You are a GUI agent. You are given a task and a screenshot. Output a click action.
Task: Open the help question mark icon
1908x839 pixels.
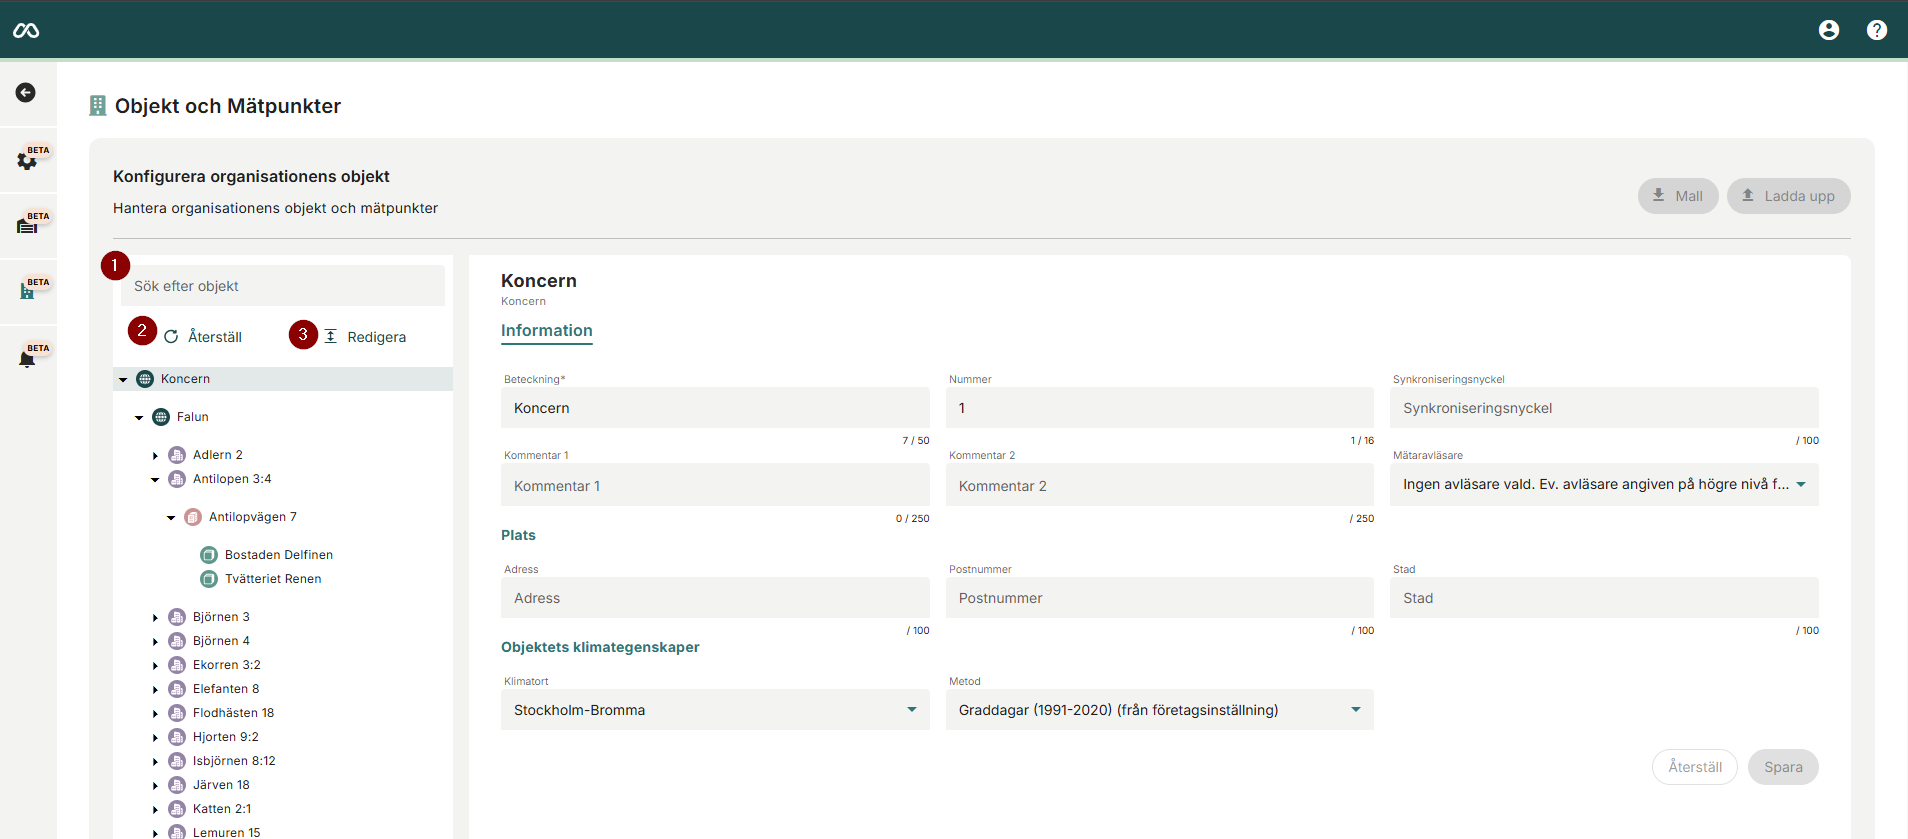point(1876,30)
